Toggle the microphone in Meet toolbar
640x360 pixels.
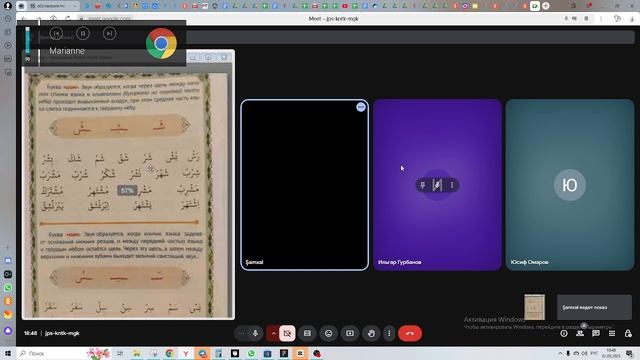(255, 333)
